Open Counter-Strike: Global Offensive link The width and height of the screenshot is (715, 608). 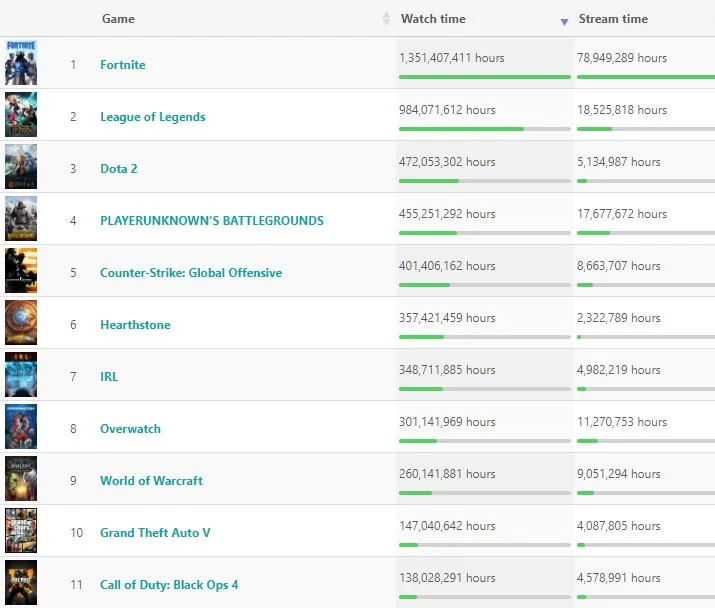point(191,273)
